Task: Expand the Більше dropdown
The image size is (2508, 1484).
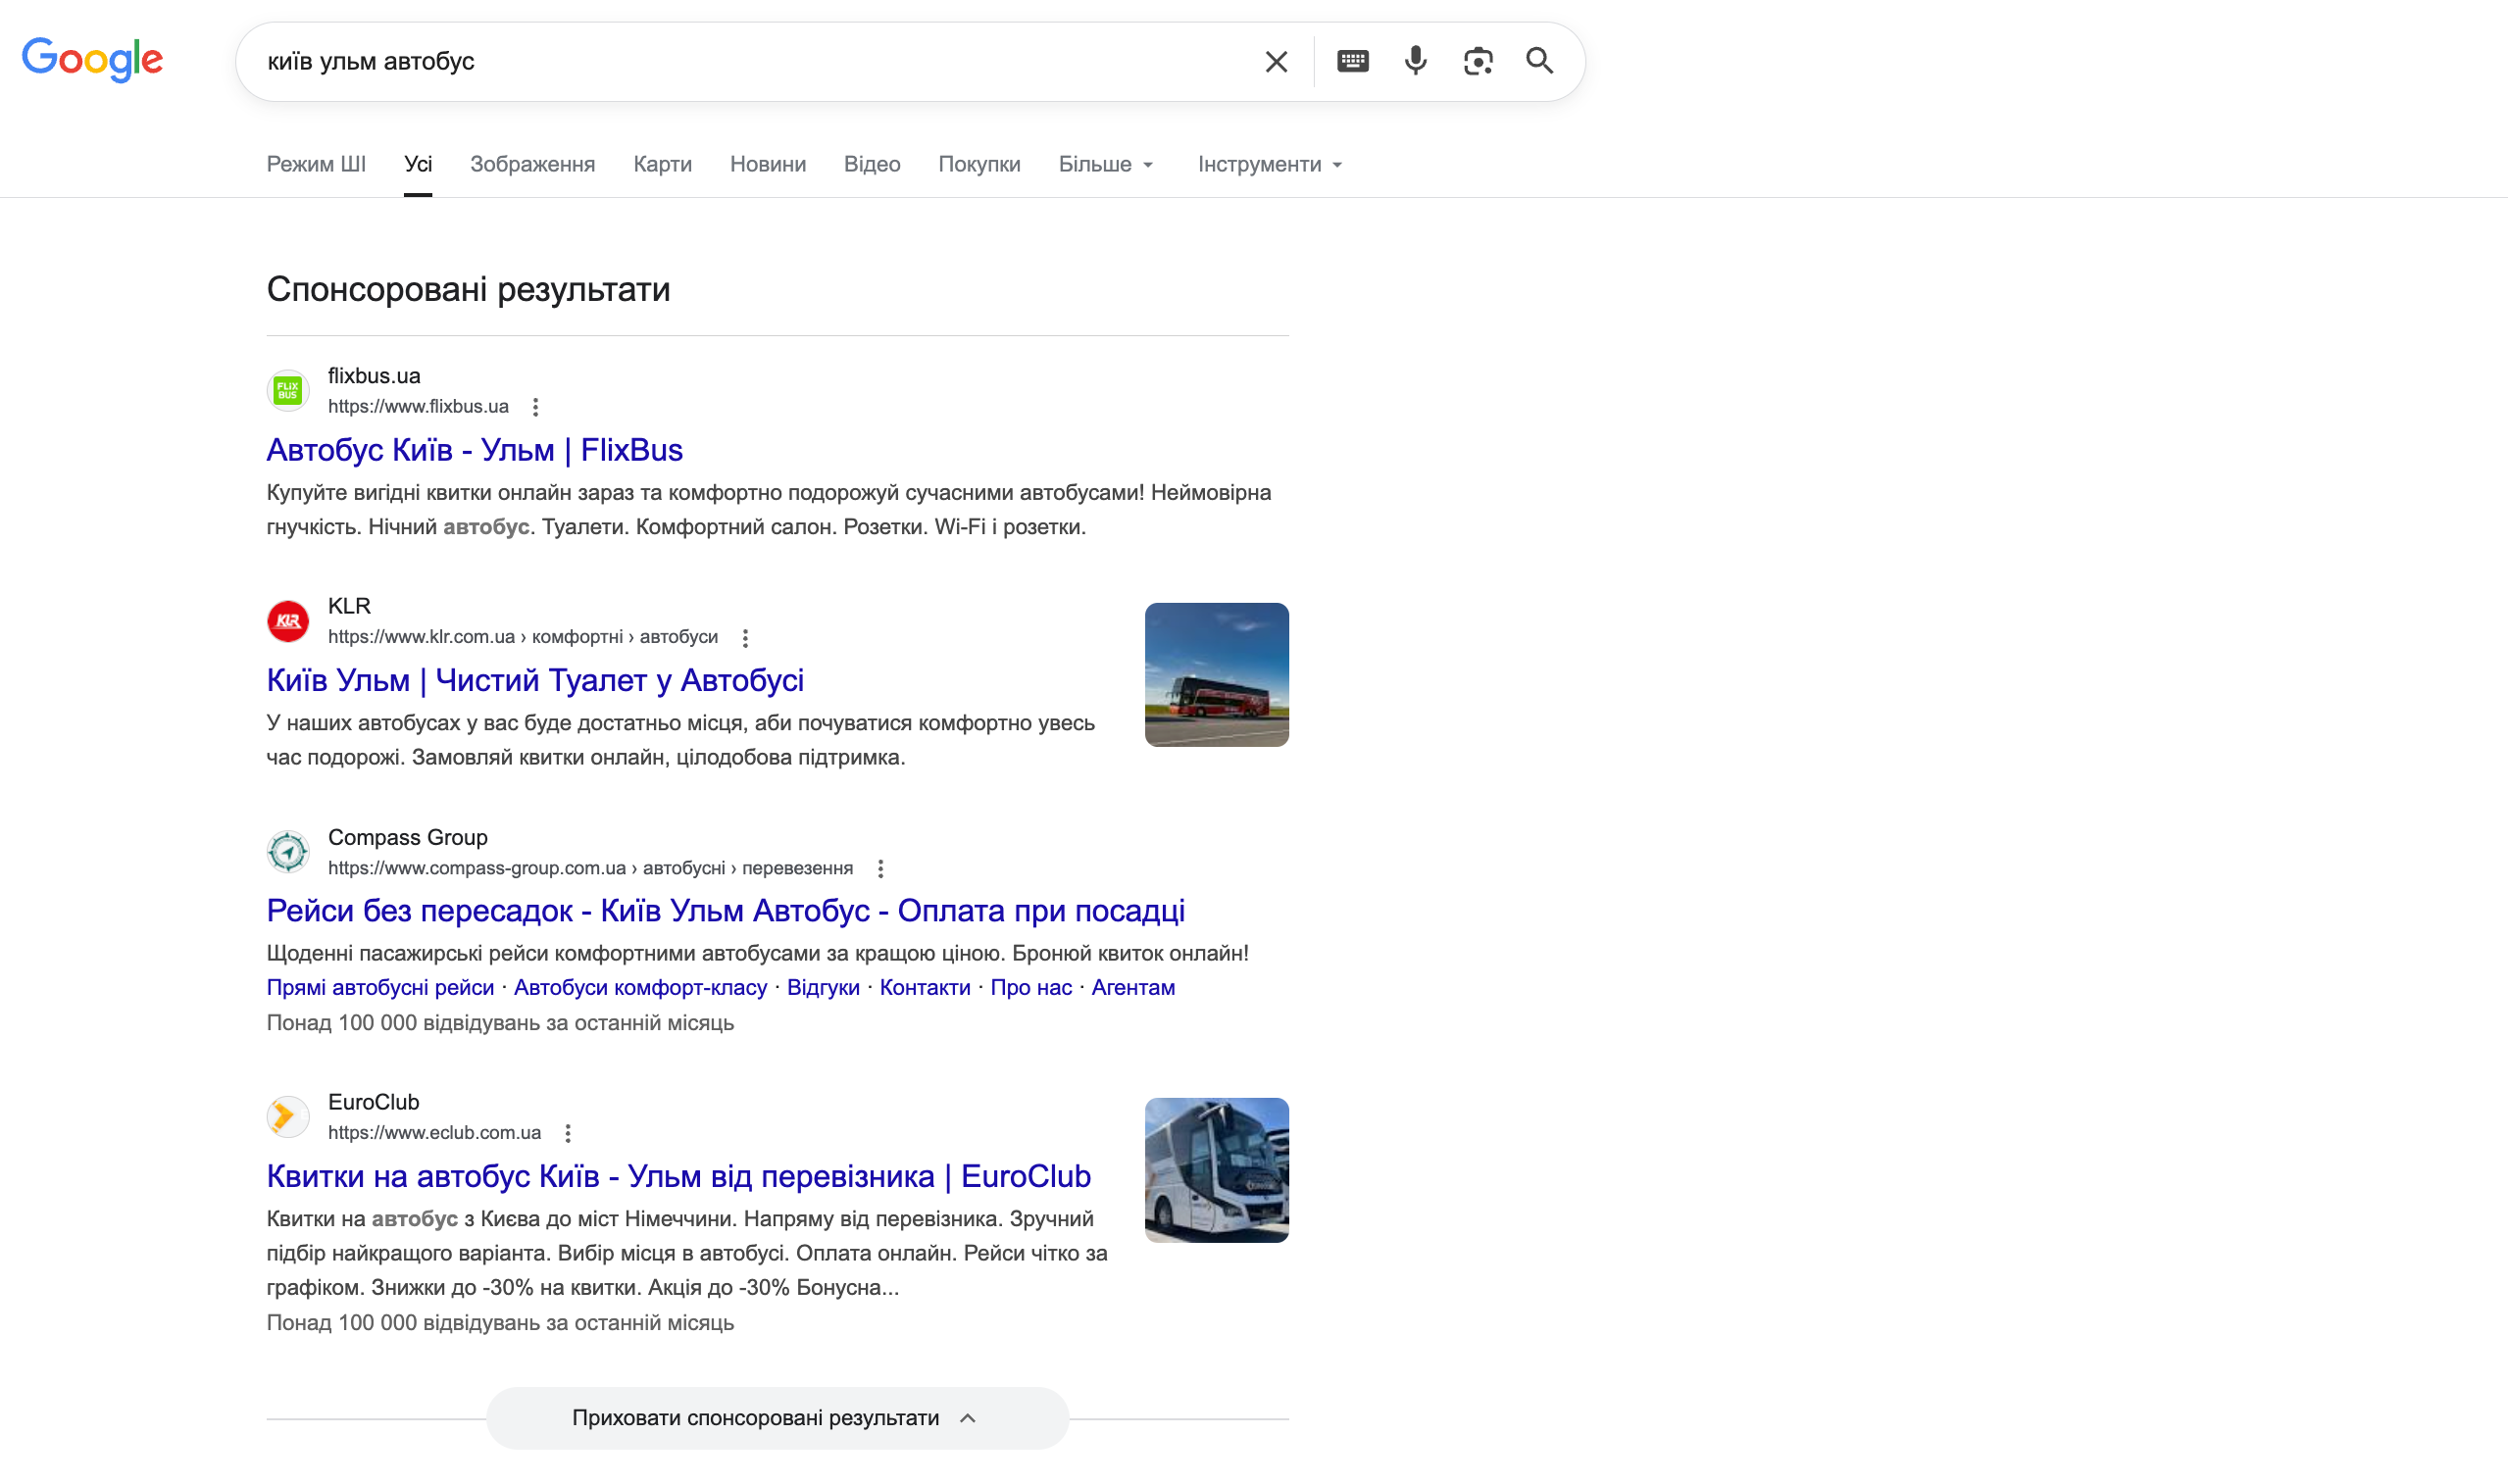Action: (1106, 164)
